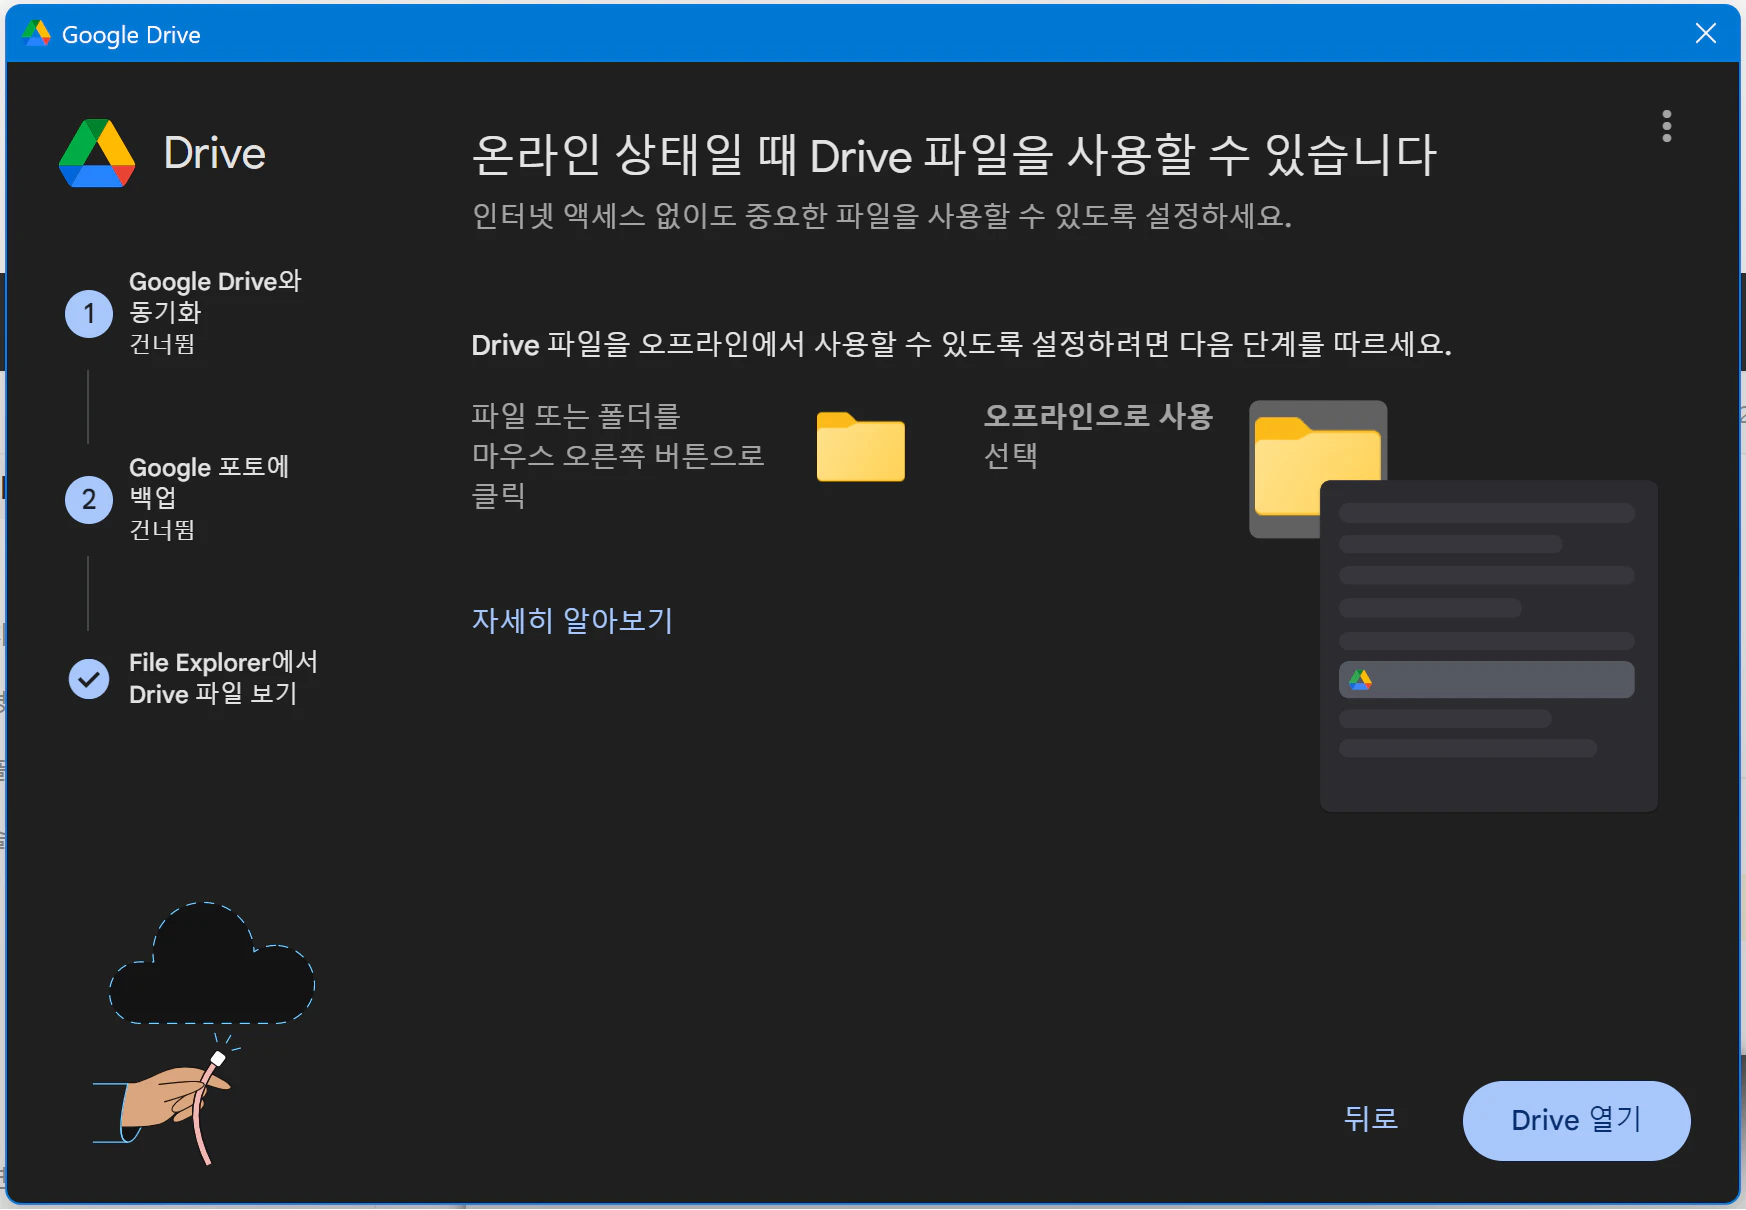Viewport: 1746px width, 1210px height.
Task: Click the 건너뜀 label under step 1
Action: (x=160, y=344)
